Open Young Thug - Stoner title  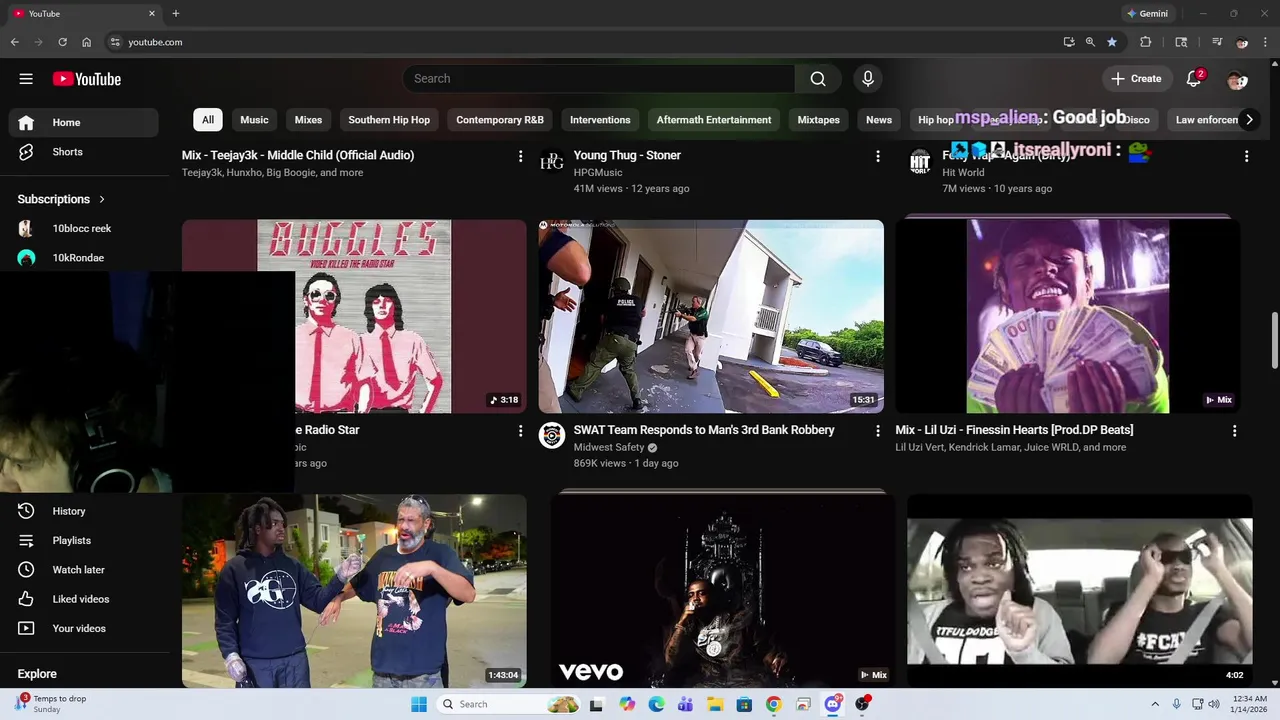pos(627,155)
